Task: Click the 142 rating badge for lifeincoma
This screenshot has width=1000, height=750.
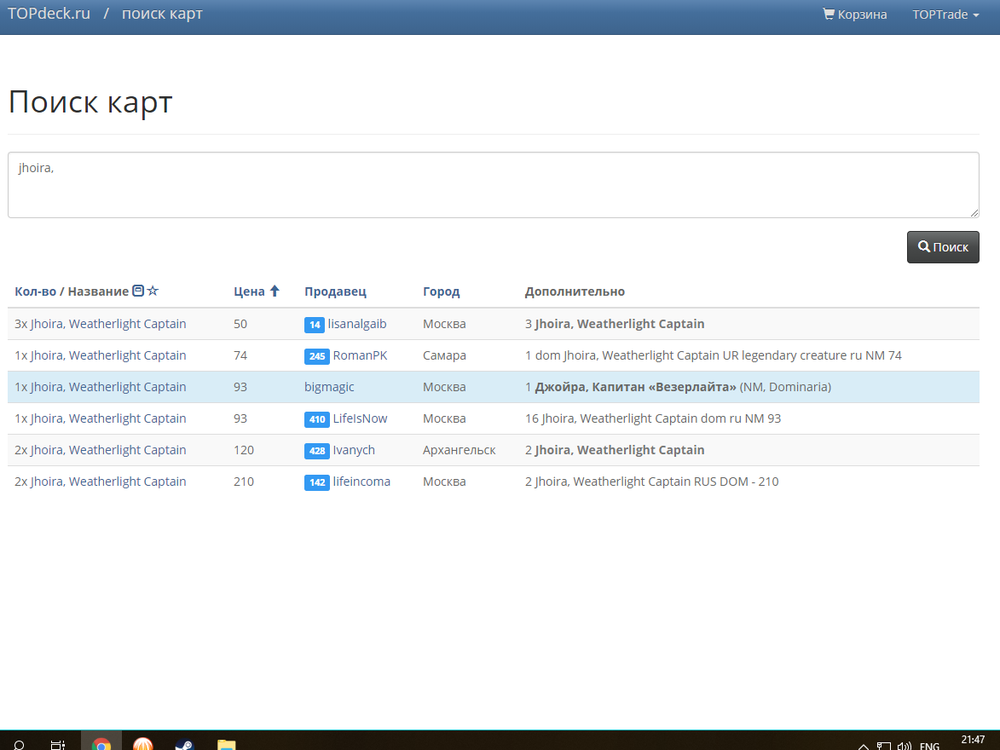Action: coord(317,482)
